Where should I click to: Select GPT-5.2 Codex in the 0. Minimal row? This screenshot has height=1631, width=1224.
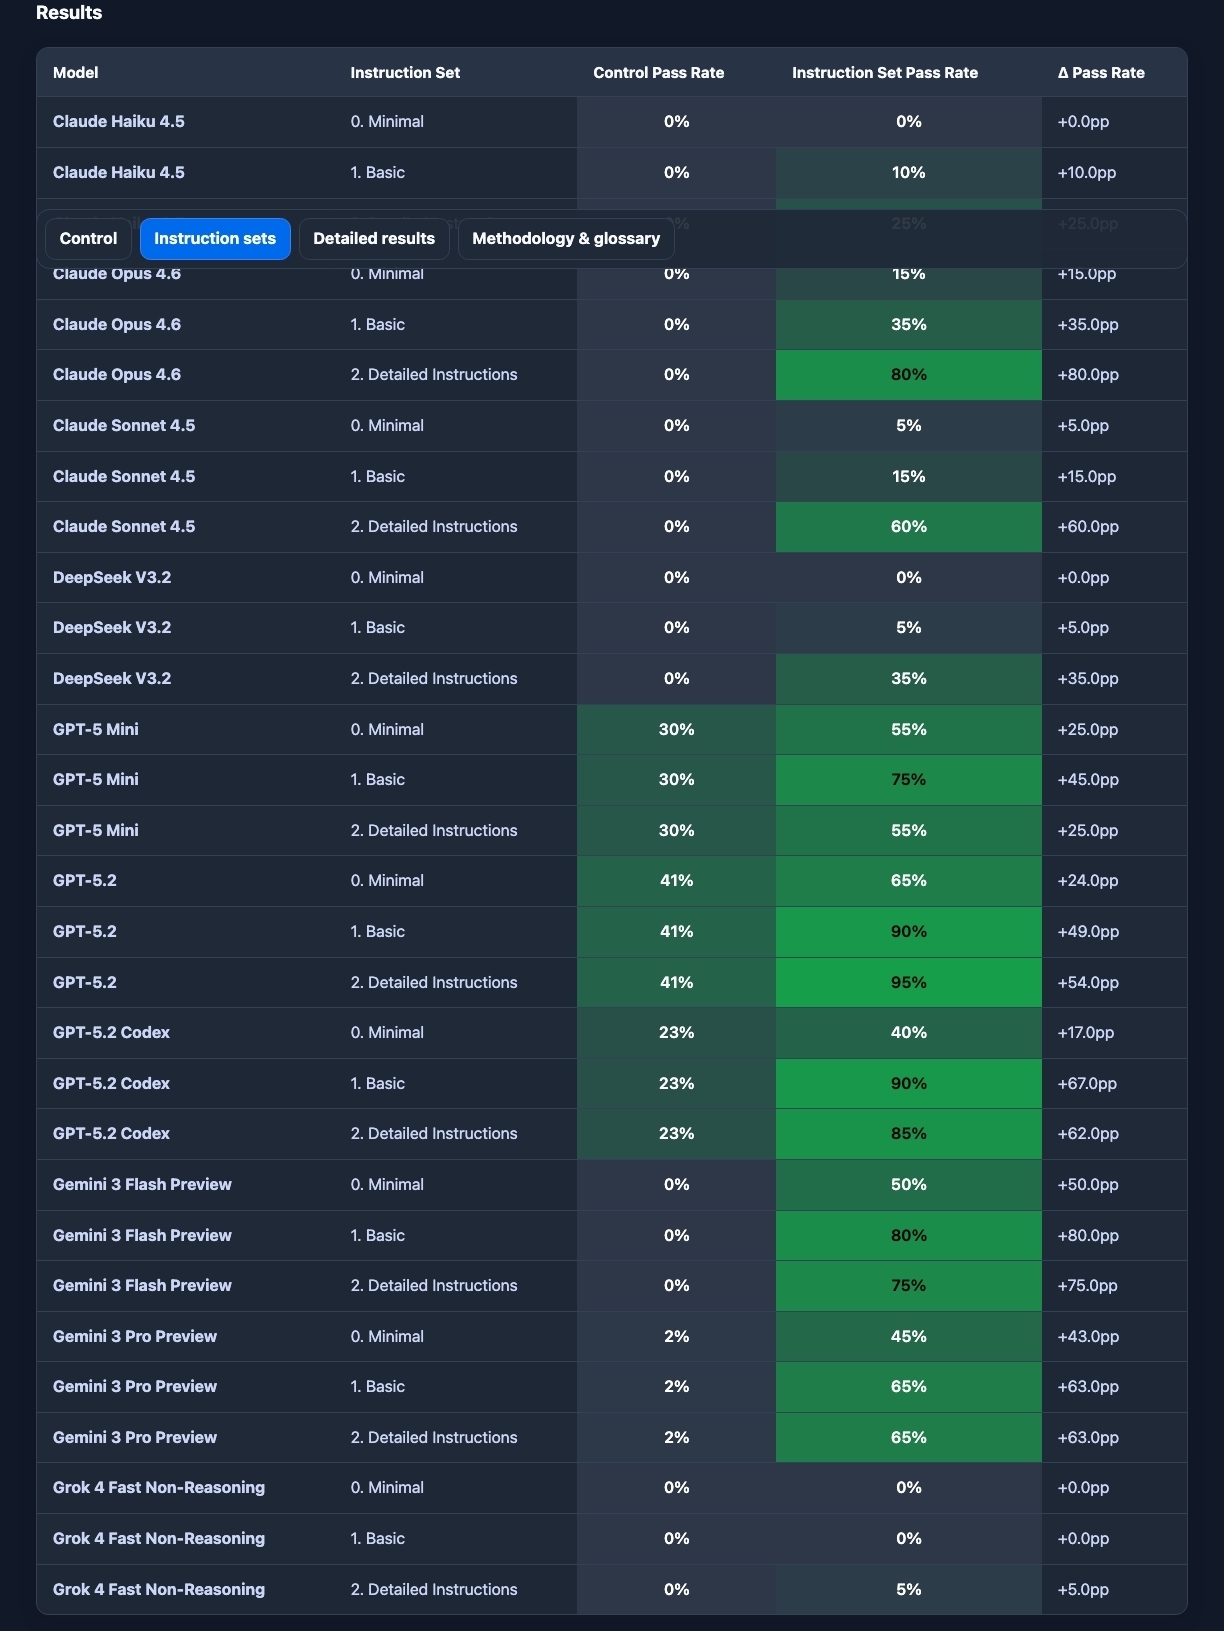(x=111, y=1033)
